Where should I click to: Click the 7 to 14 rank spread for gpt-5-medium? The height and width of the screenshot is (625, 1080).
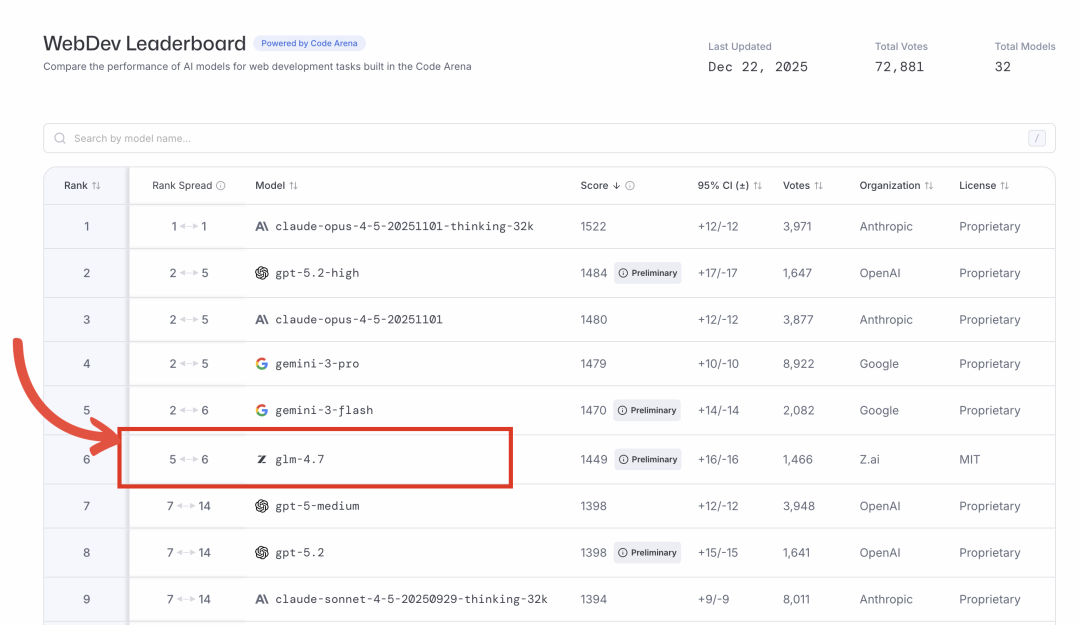click(189, 506)
